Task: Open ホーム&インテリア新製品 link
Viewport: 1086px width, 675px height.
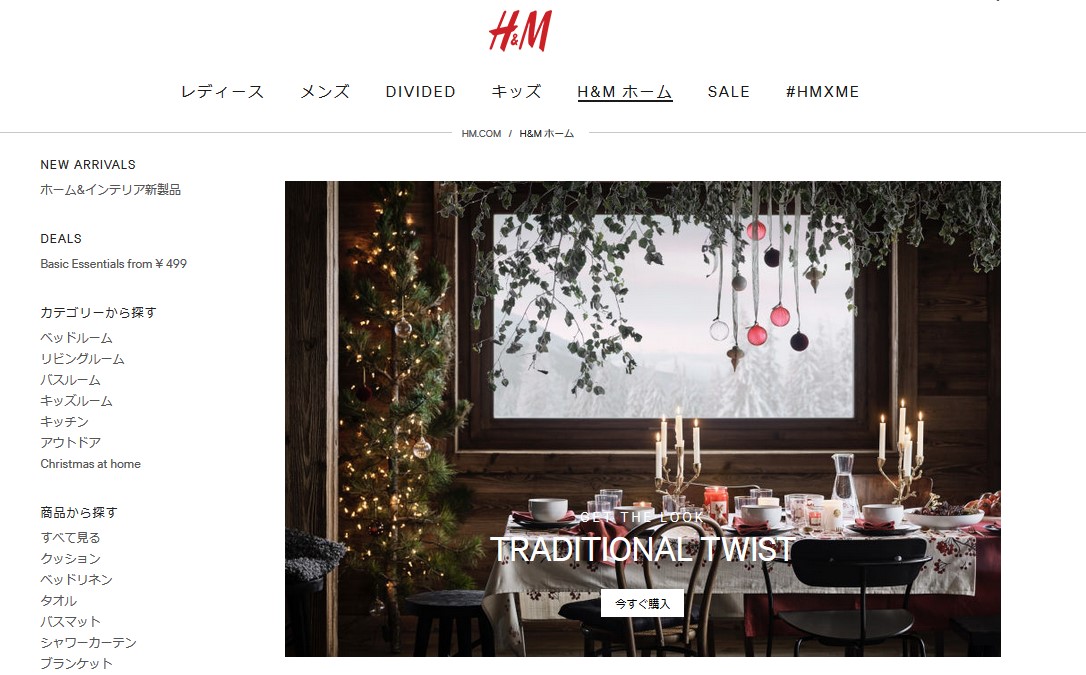Action: [x=110, y=190]
